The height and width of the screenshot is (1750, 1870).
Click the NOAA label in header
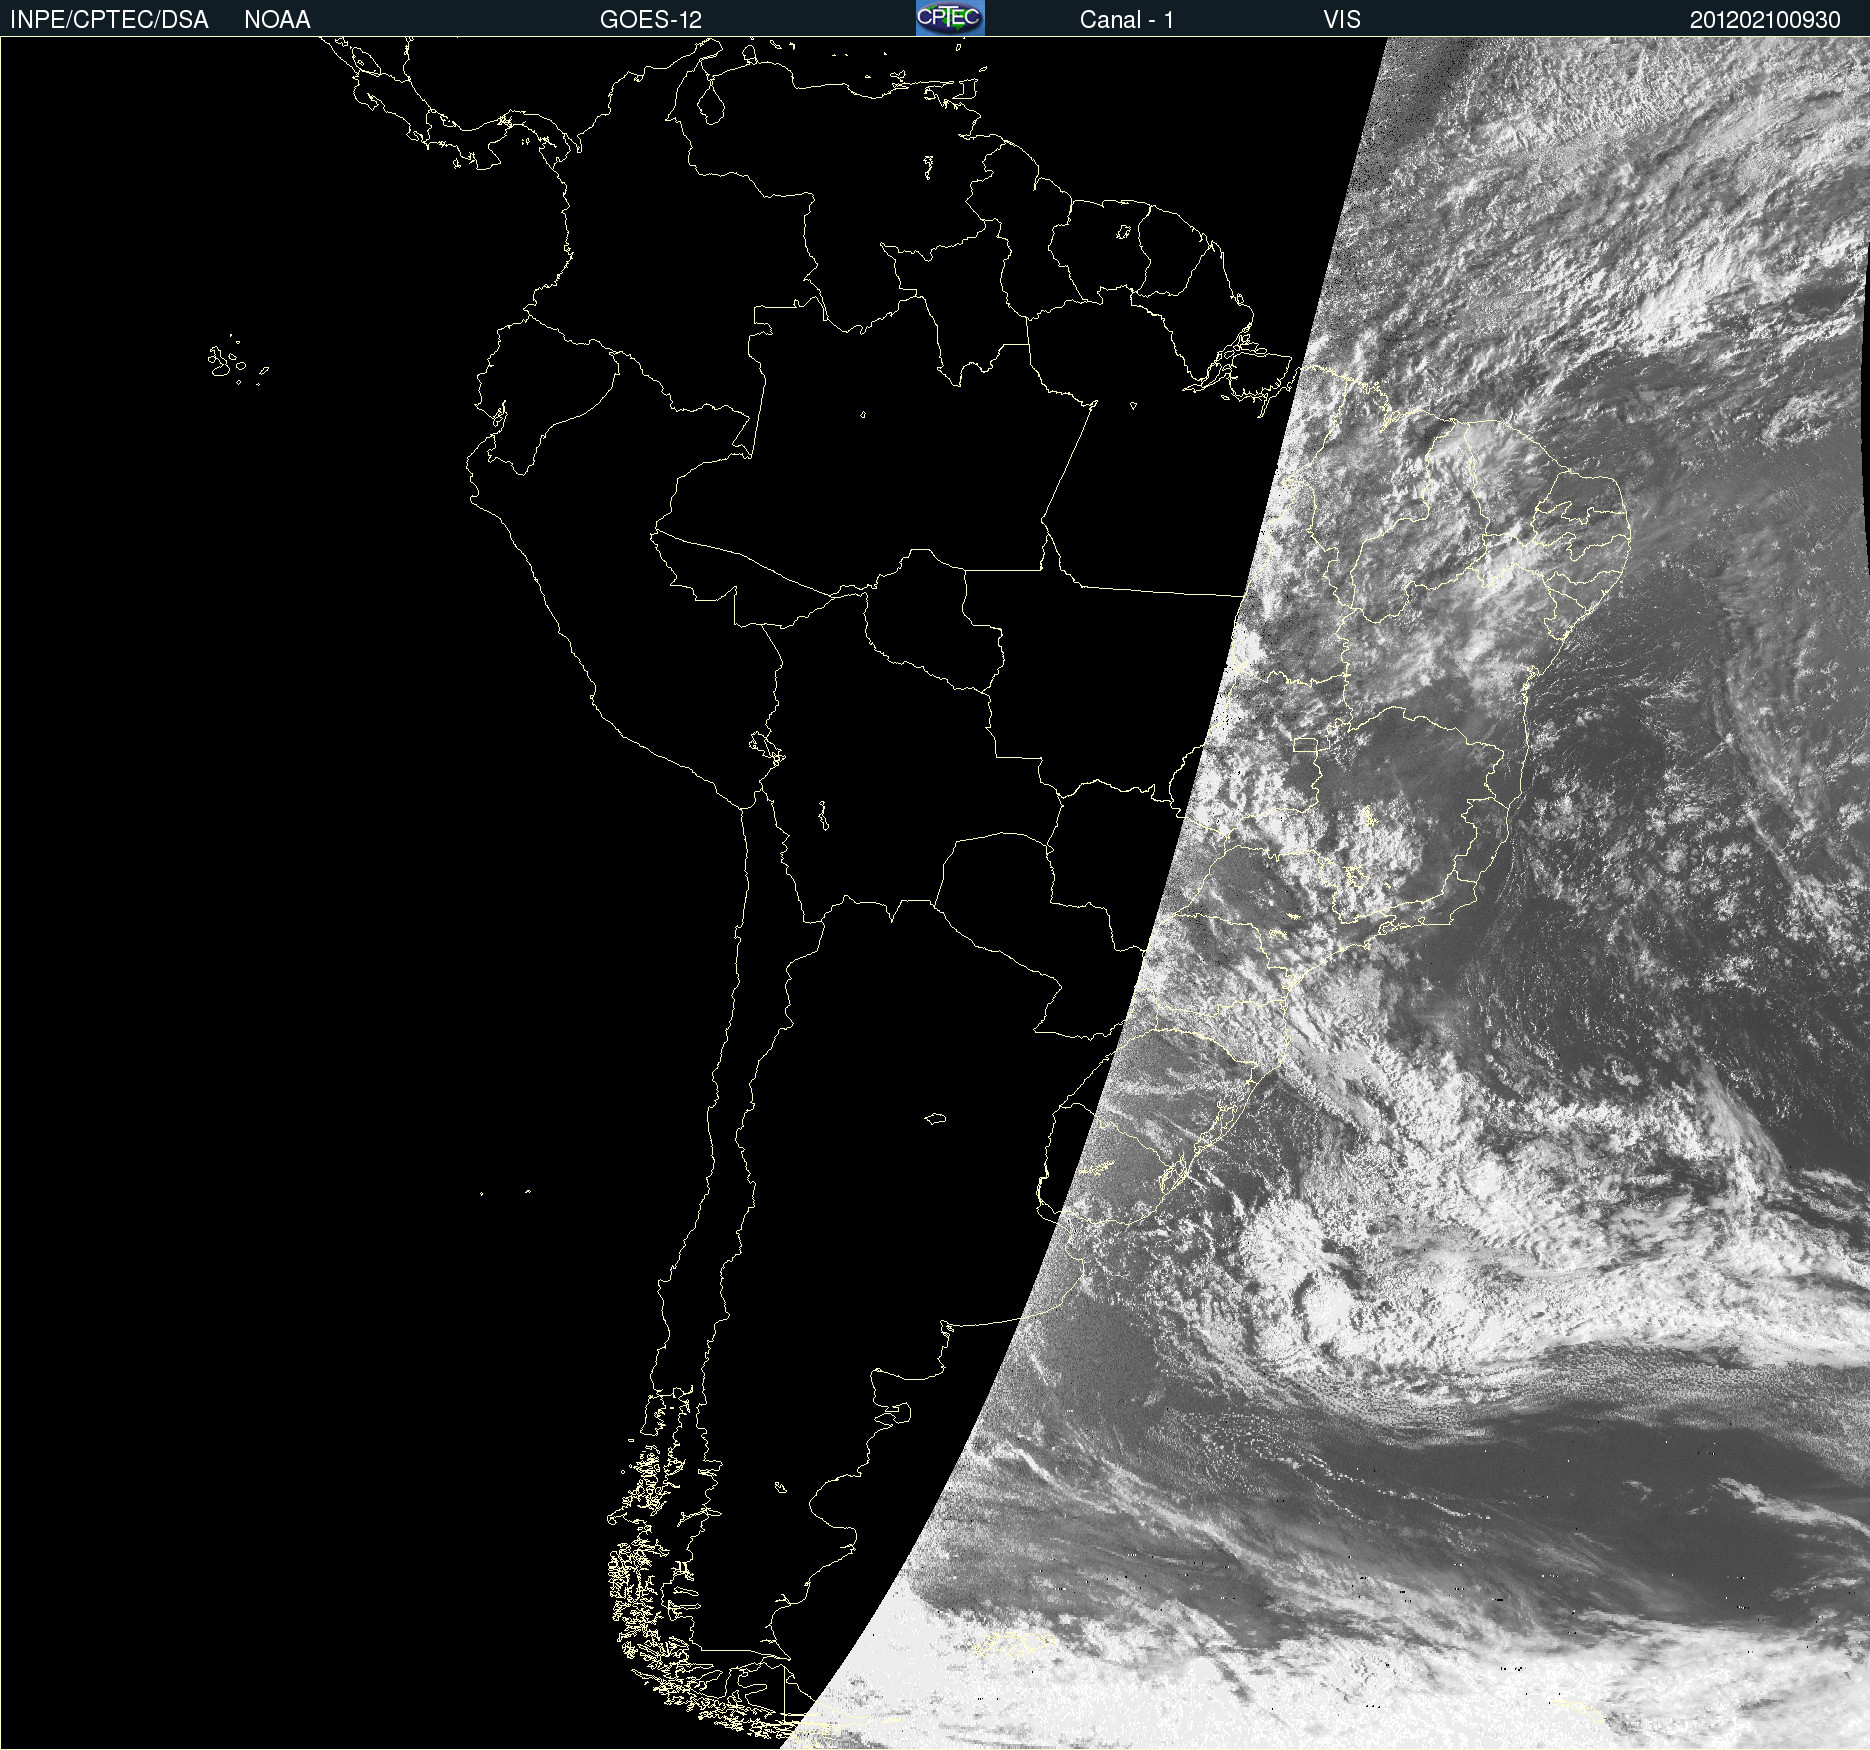point(277,20)
